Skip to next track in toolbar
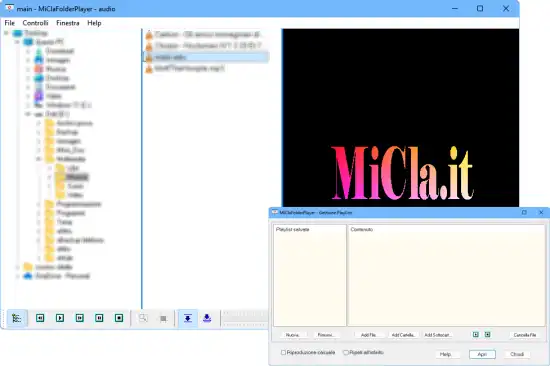Viewport: 550px width, 366px height. 80,318
